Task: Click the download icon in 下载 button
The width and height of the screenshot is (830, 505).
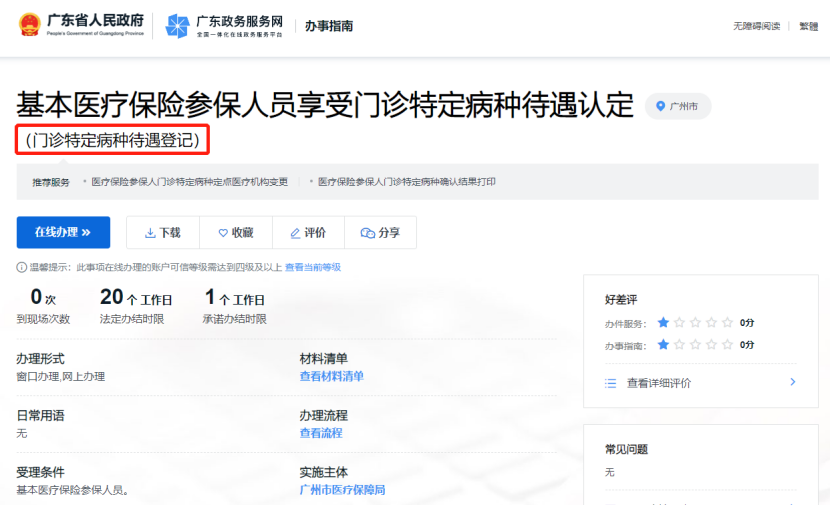Action: (x=150, y=233)
